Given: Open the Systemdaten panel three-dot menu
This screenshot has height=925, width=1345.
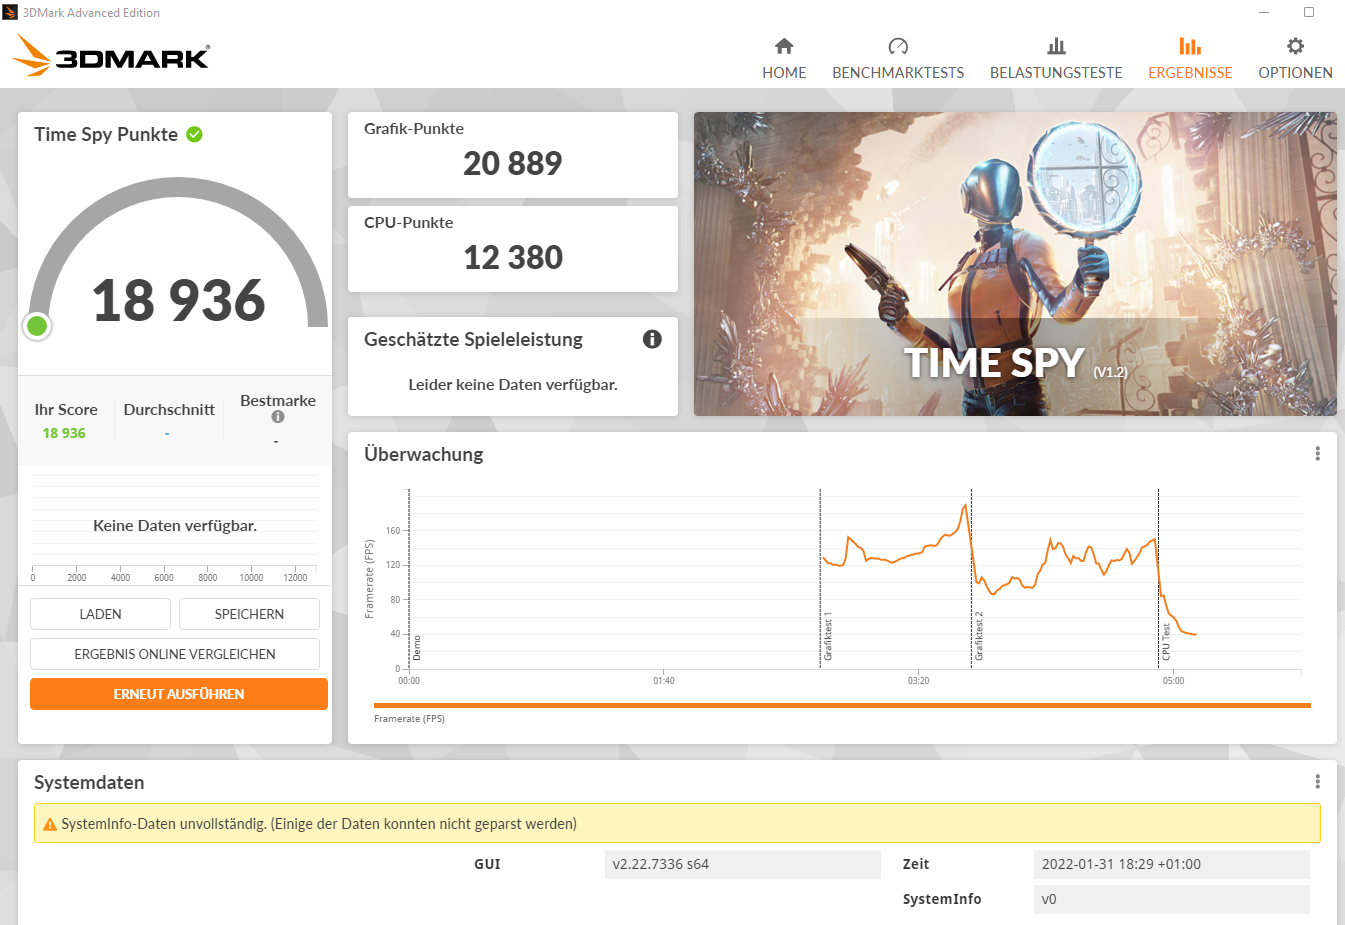Looking at the screenshot, I should (1317, 782).
